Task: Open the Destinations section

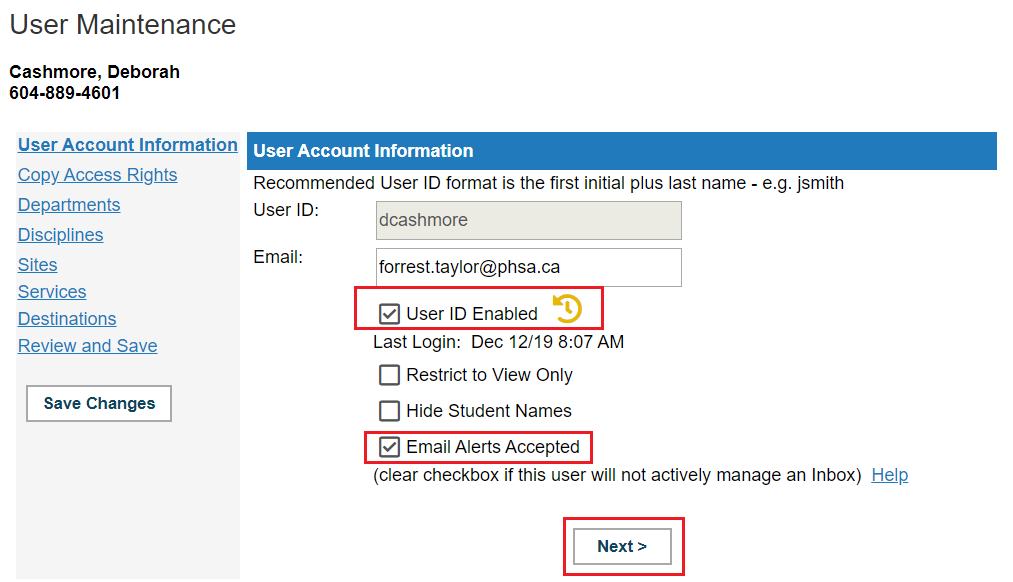Action: pyautogui.click(x=67, y=319)
